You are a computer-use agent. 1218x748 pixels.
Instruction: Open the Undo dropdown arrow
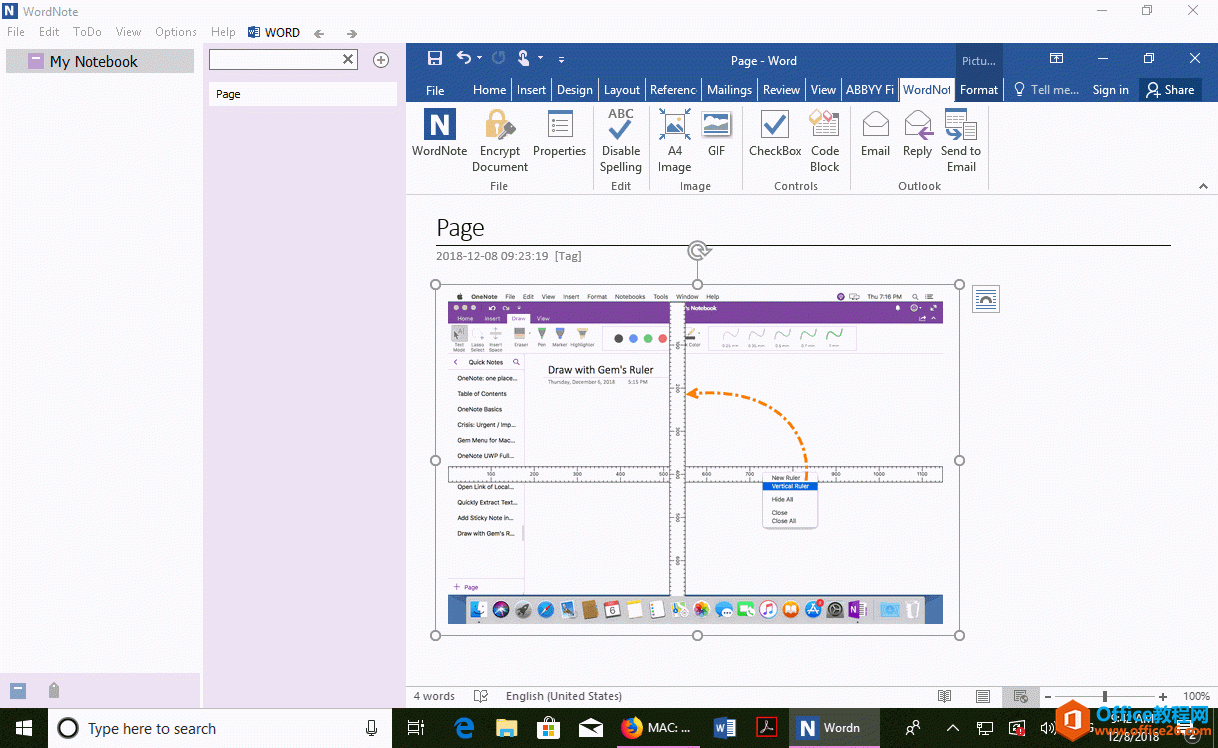[479, 58]
